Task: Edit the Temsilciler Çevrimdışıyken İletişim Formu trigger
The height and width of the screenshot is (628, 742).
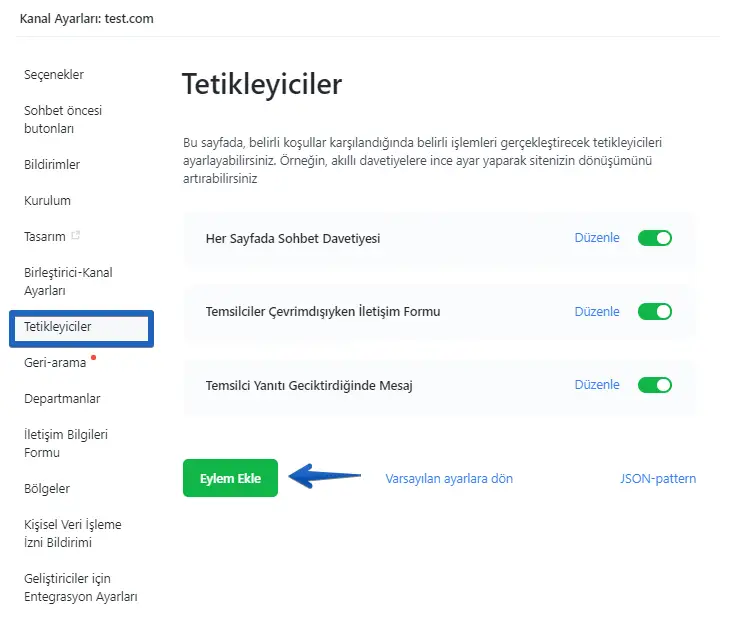Action: [597, 311]
